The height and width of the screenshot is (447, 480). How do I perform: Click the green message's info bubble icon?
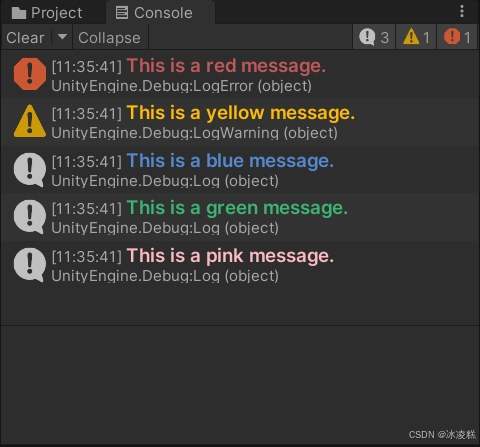tap(29, 217)
